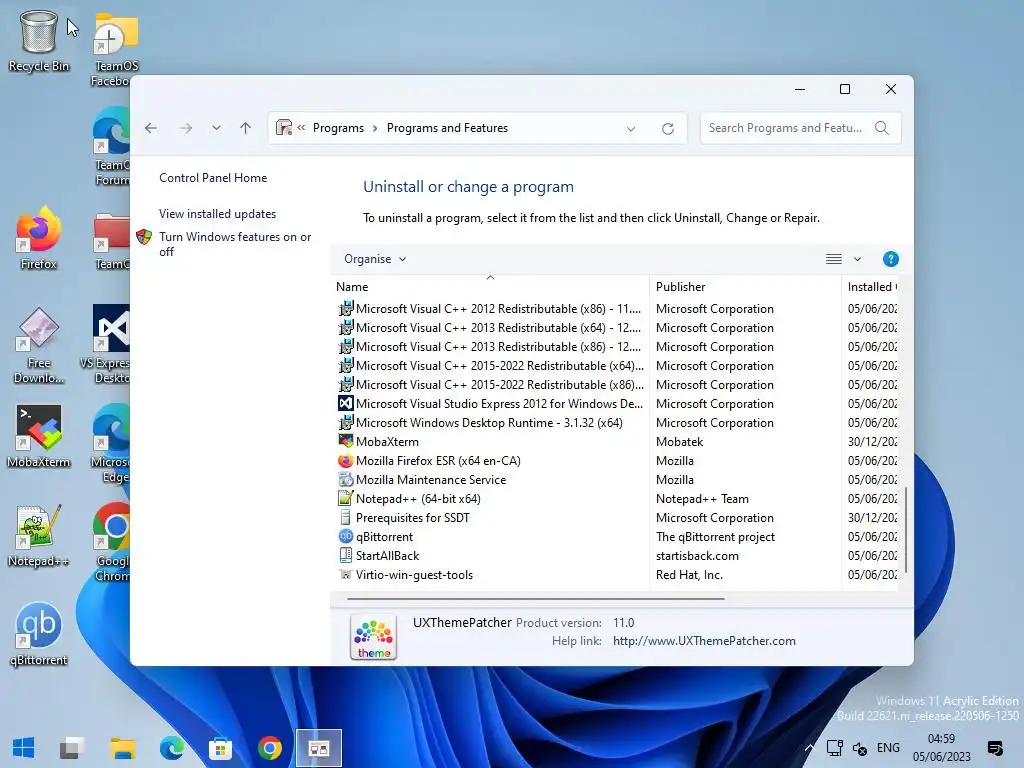Open the qBittorrent desktop shortcut

(x=39, y=634)
